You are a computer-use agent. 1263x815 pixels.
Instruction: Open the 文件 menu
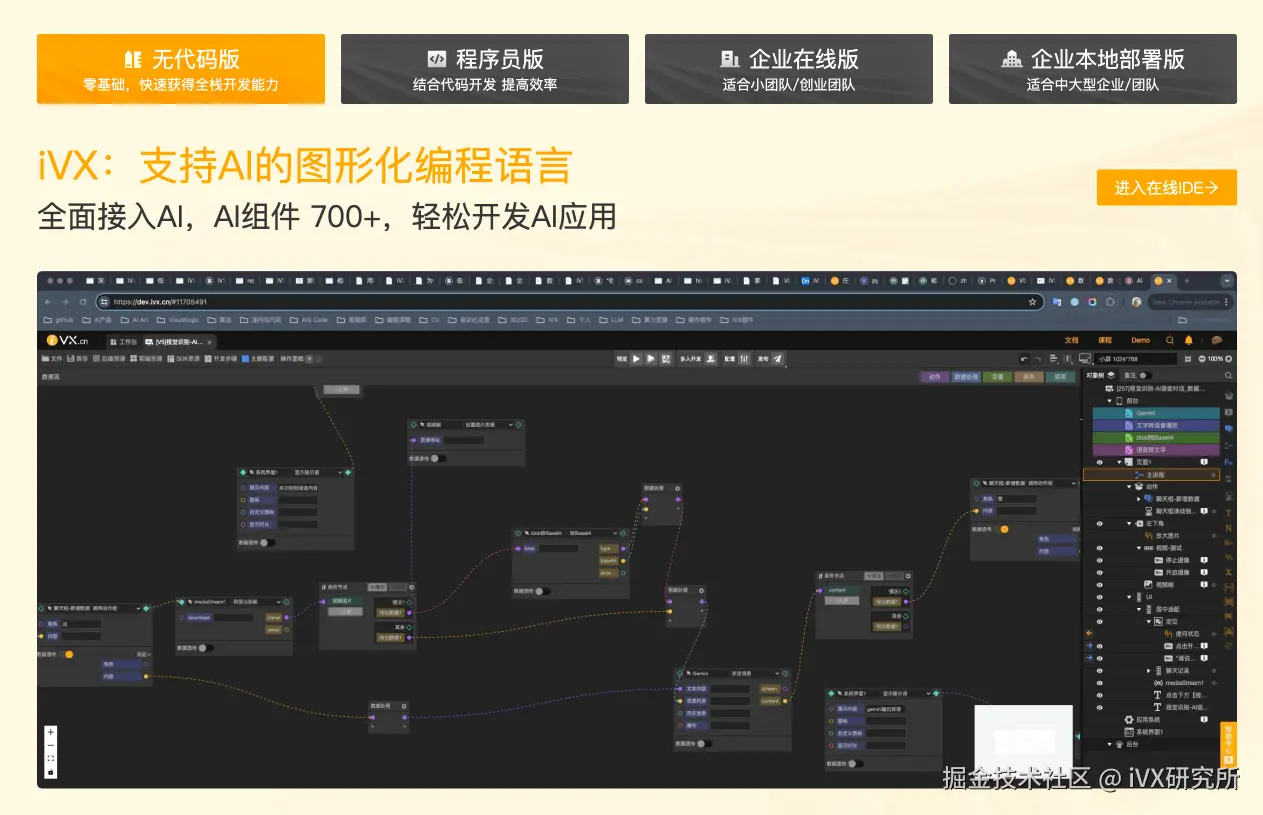click(52, 358)
